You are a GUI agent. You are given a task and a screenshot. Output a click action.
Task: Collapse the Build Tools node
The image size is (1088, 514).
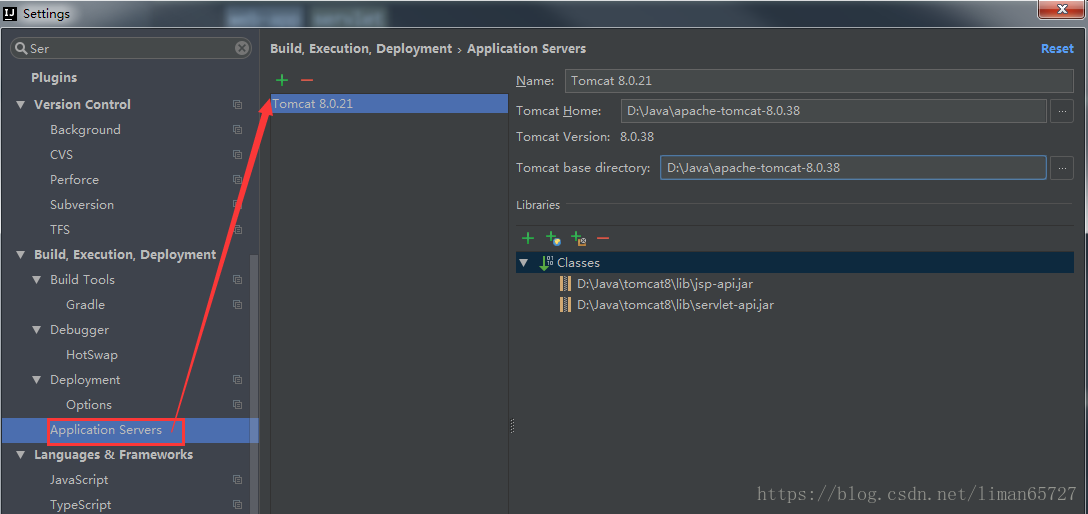(x=37, y=280)
